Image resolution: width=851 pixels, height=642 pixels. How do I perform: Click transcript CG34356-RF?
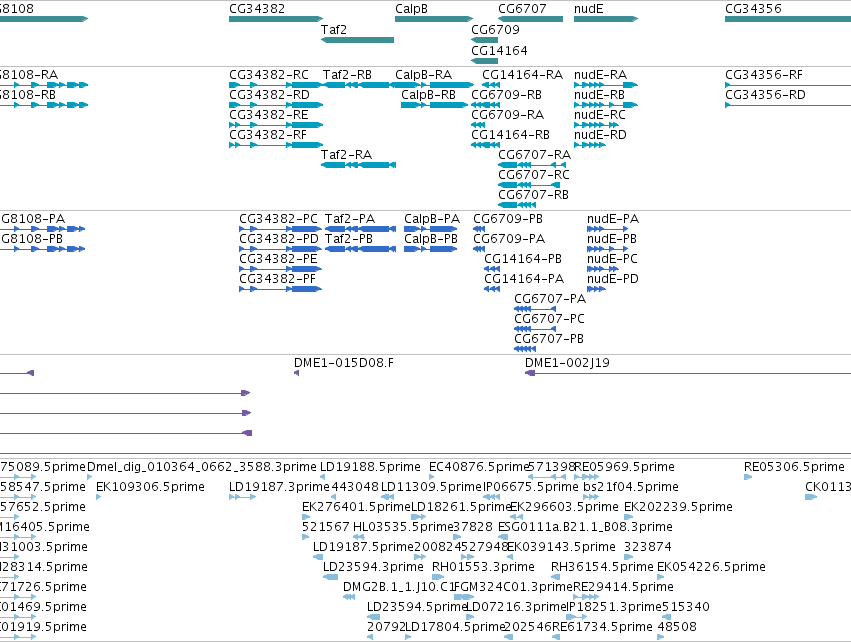point(764,75)
